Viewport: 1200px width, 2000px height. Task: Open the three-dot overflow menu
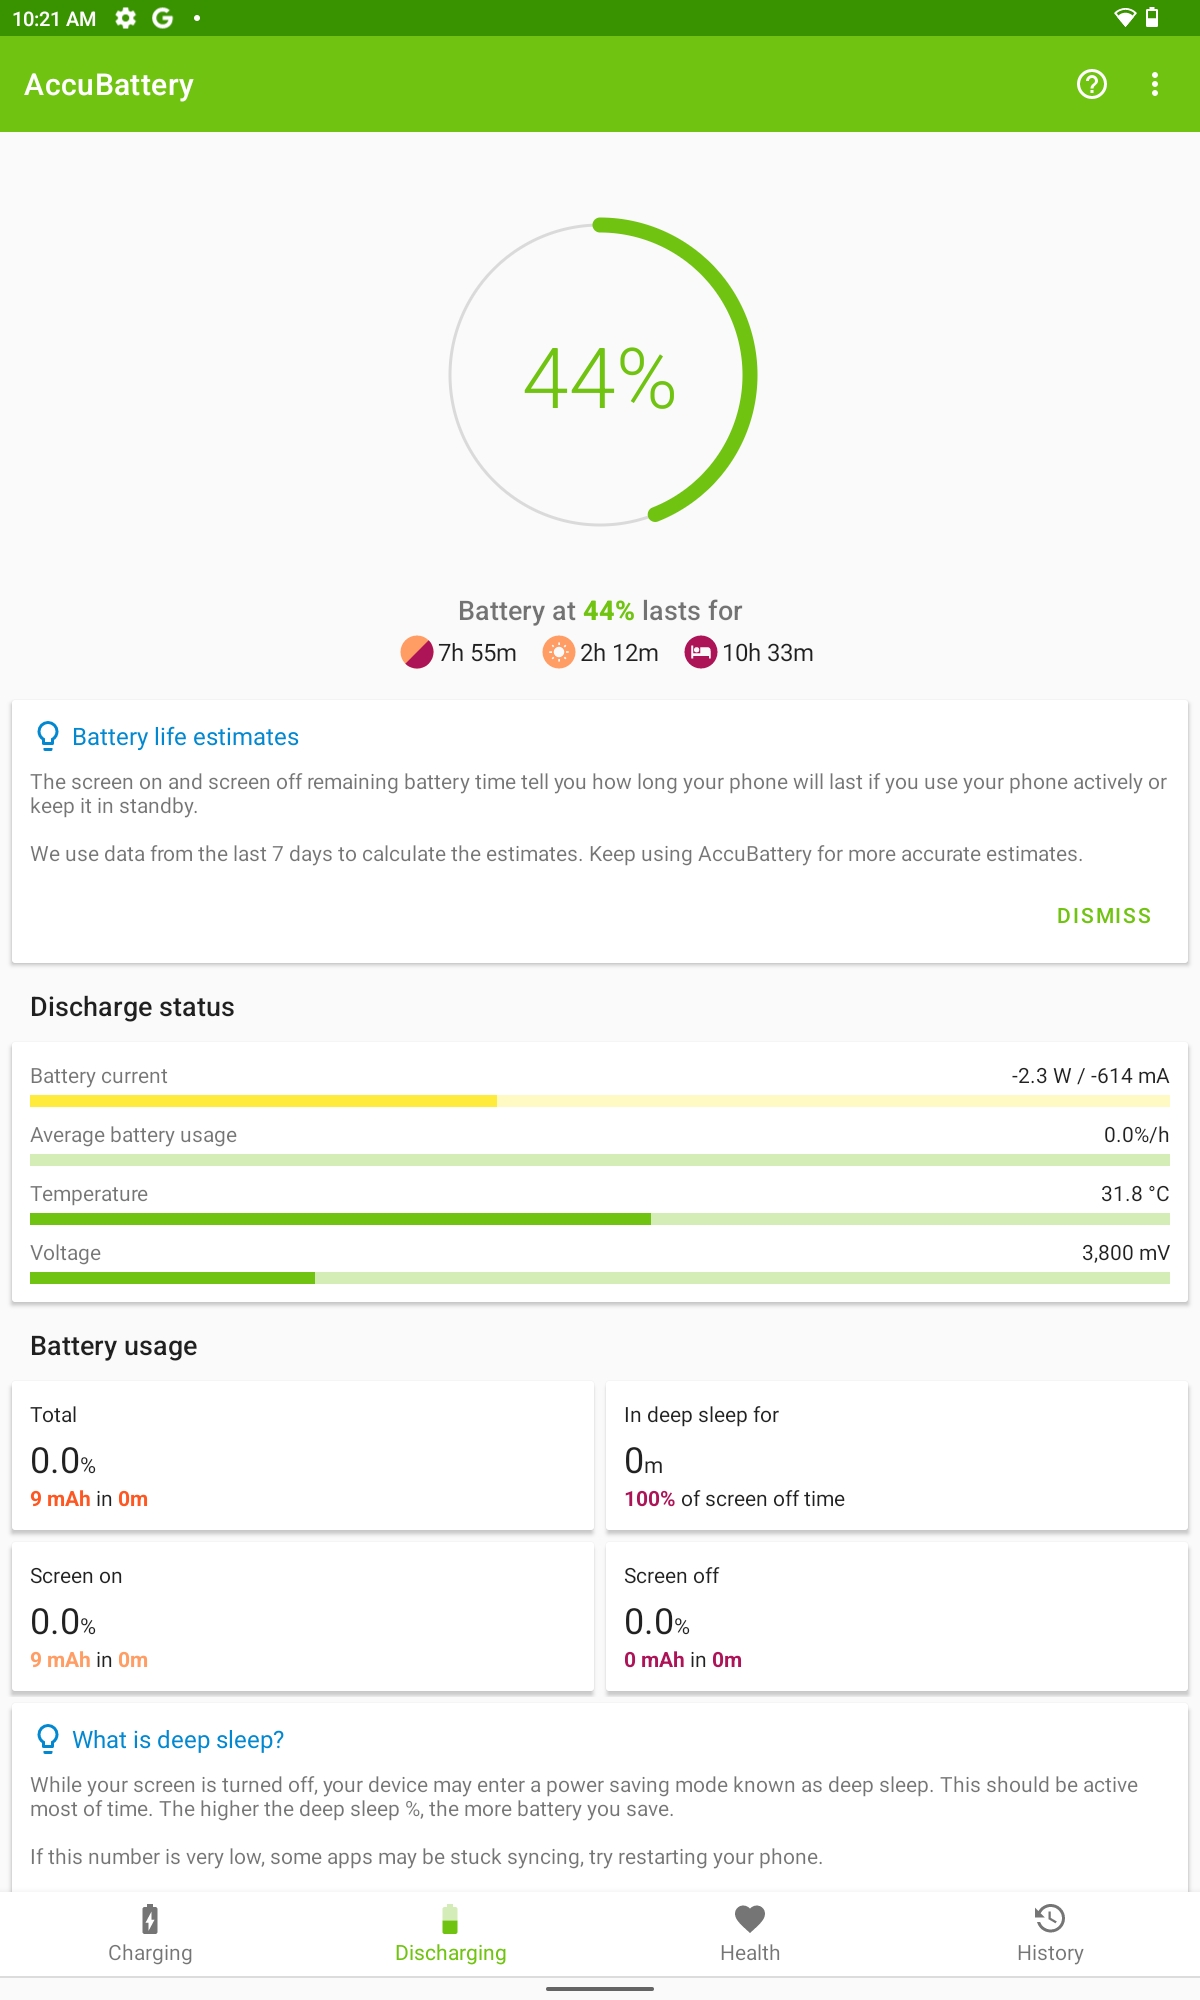point(1155,84)
